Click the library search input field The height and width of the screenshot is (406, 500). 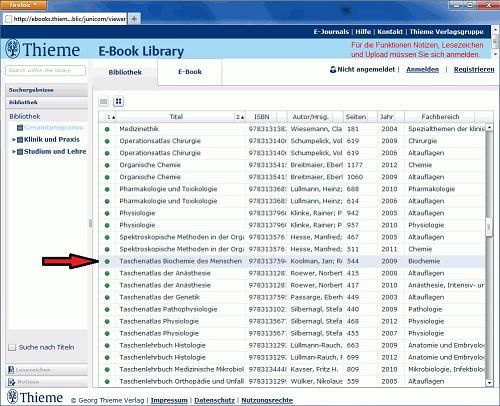pos(46,70)
